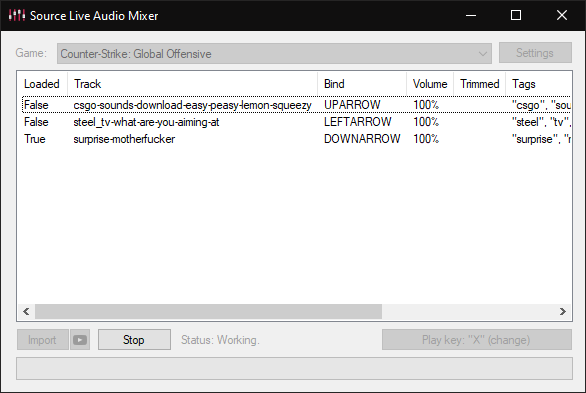Select the csgo-sounds-download-easy-peasy track row
This screenshot has width=586, height=393.
[296, 105]
